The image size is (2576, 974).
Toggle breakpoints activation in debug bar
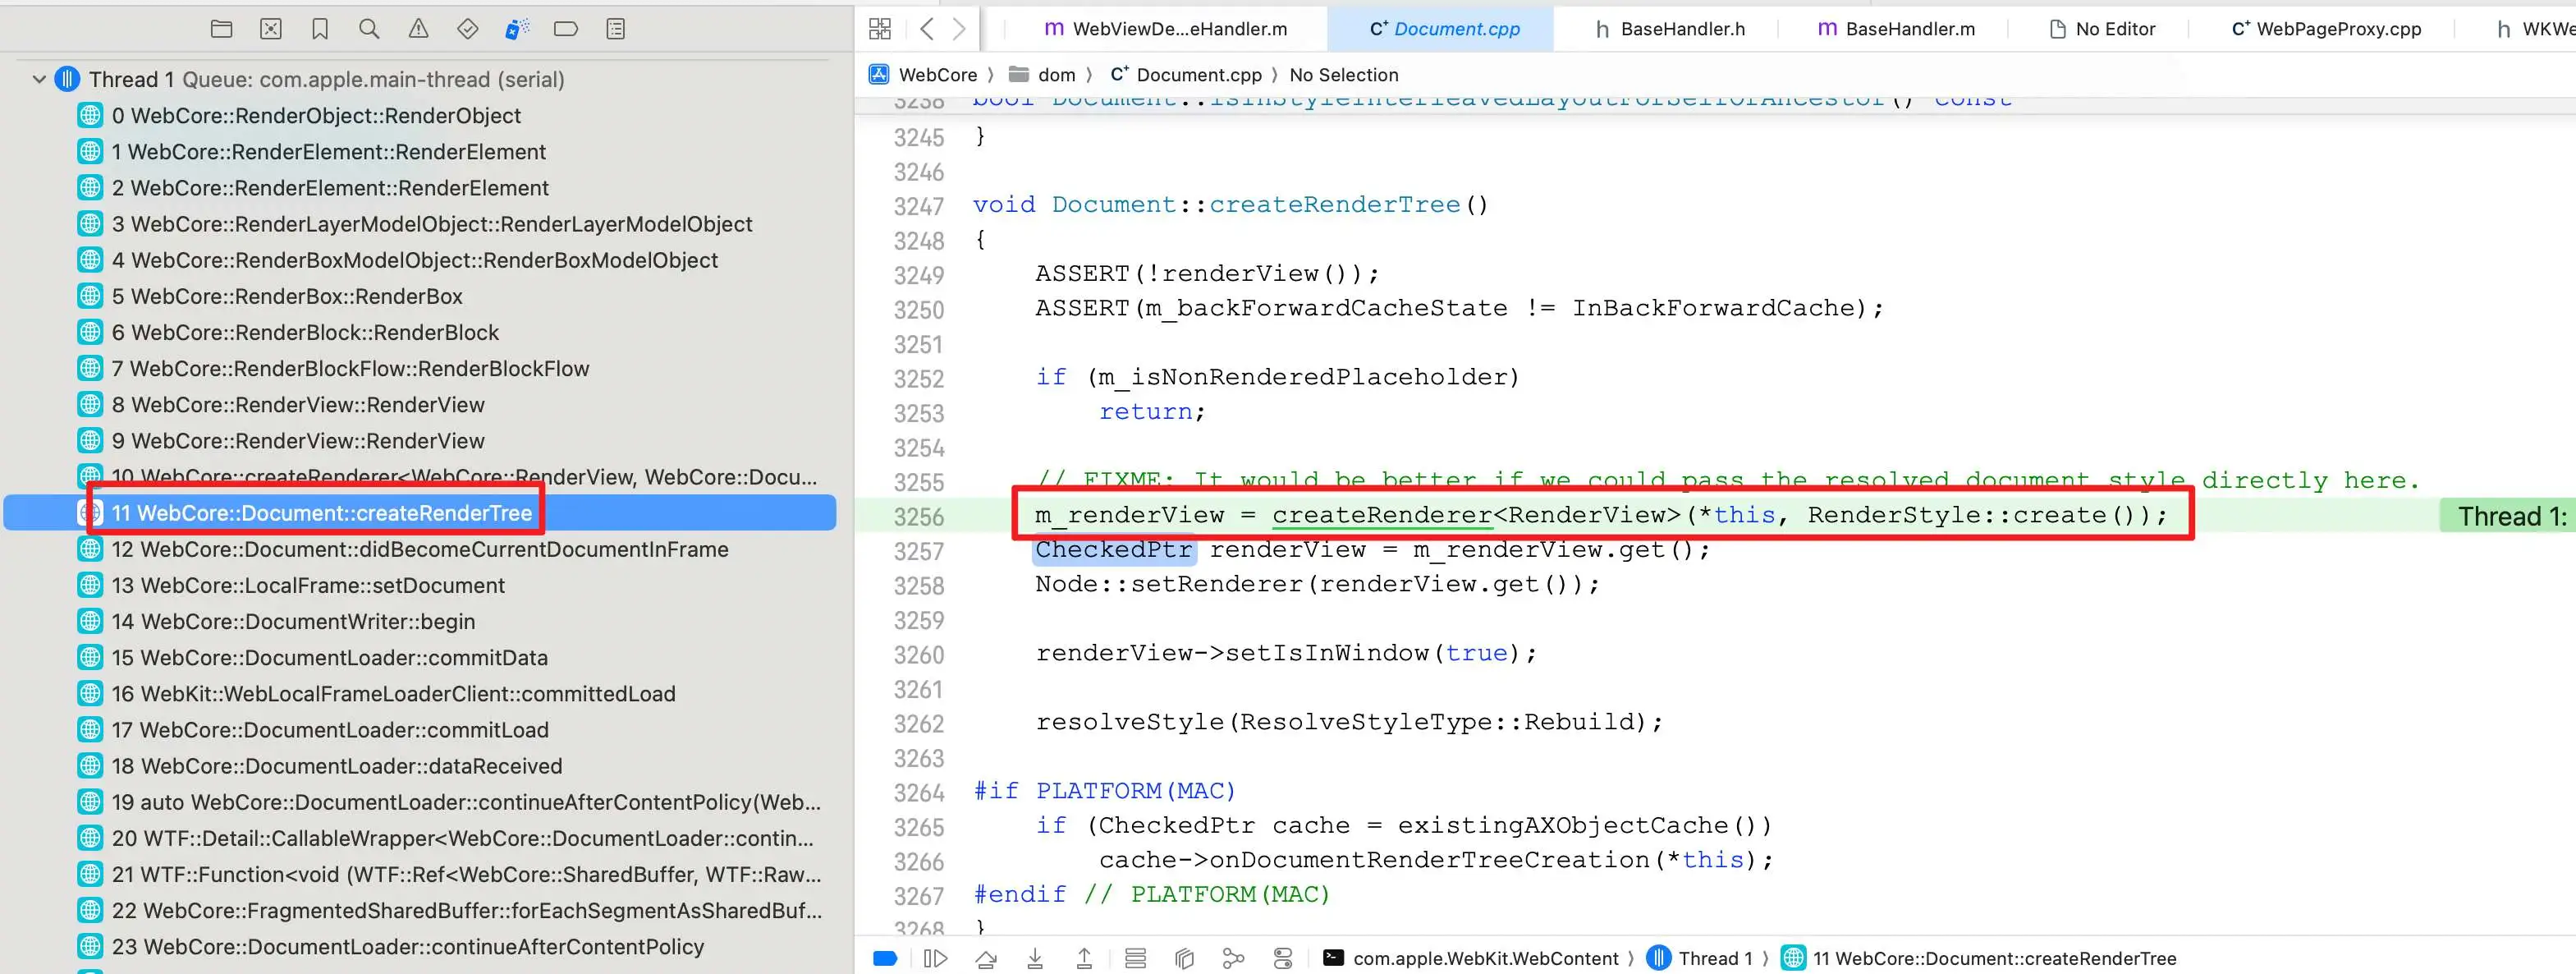click(x=885, y=959)
